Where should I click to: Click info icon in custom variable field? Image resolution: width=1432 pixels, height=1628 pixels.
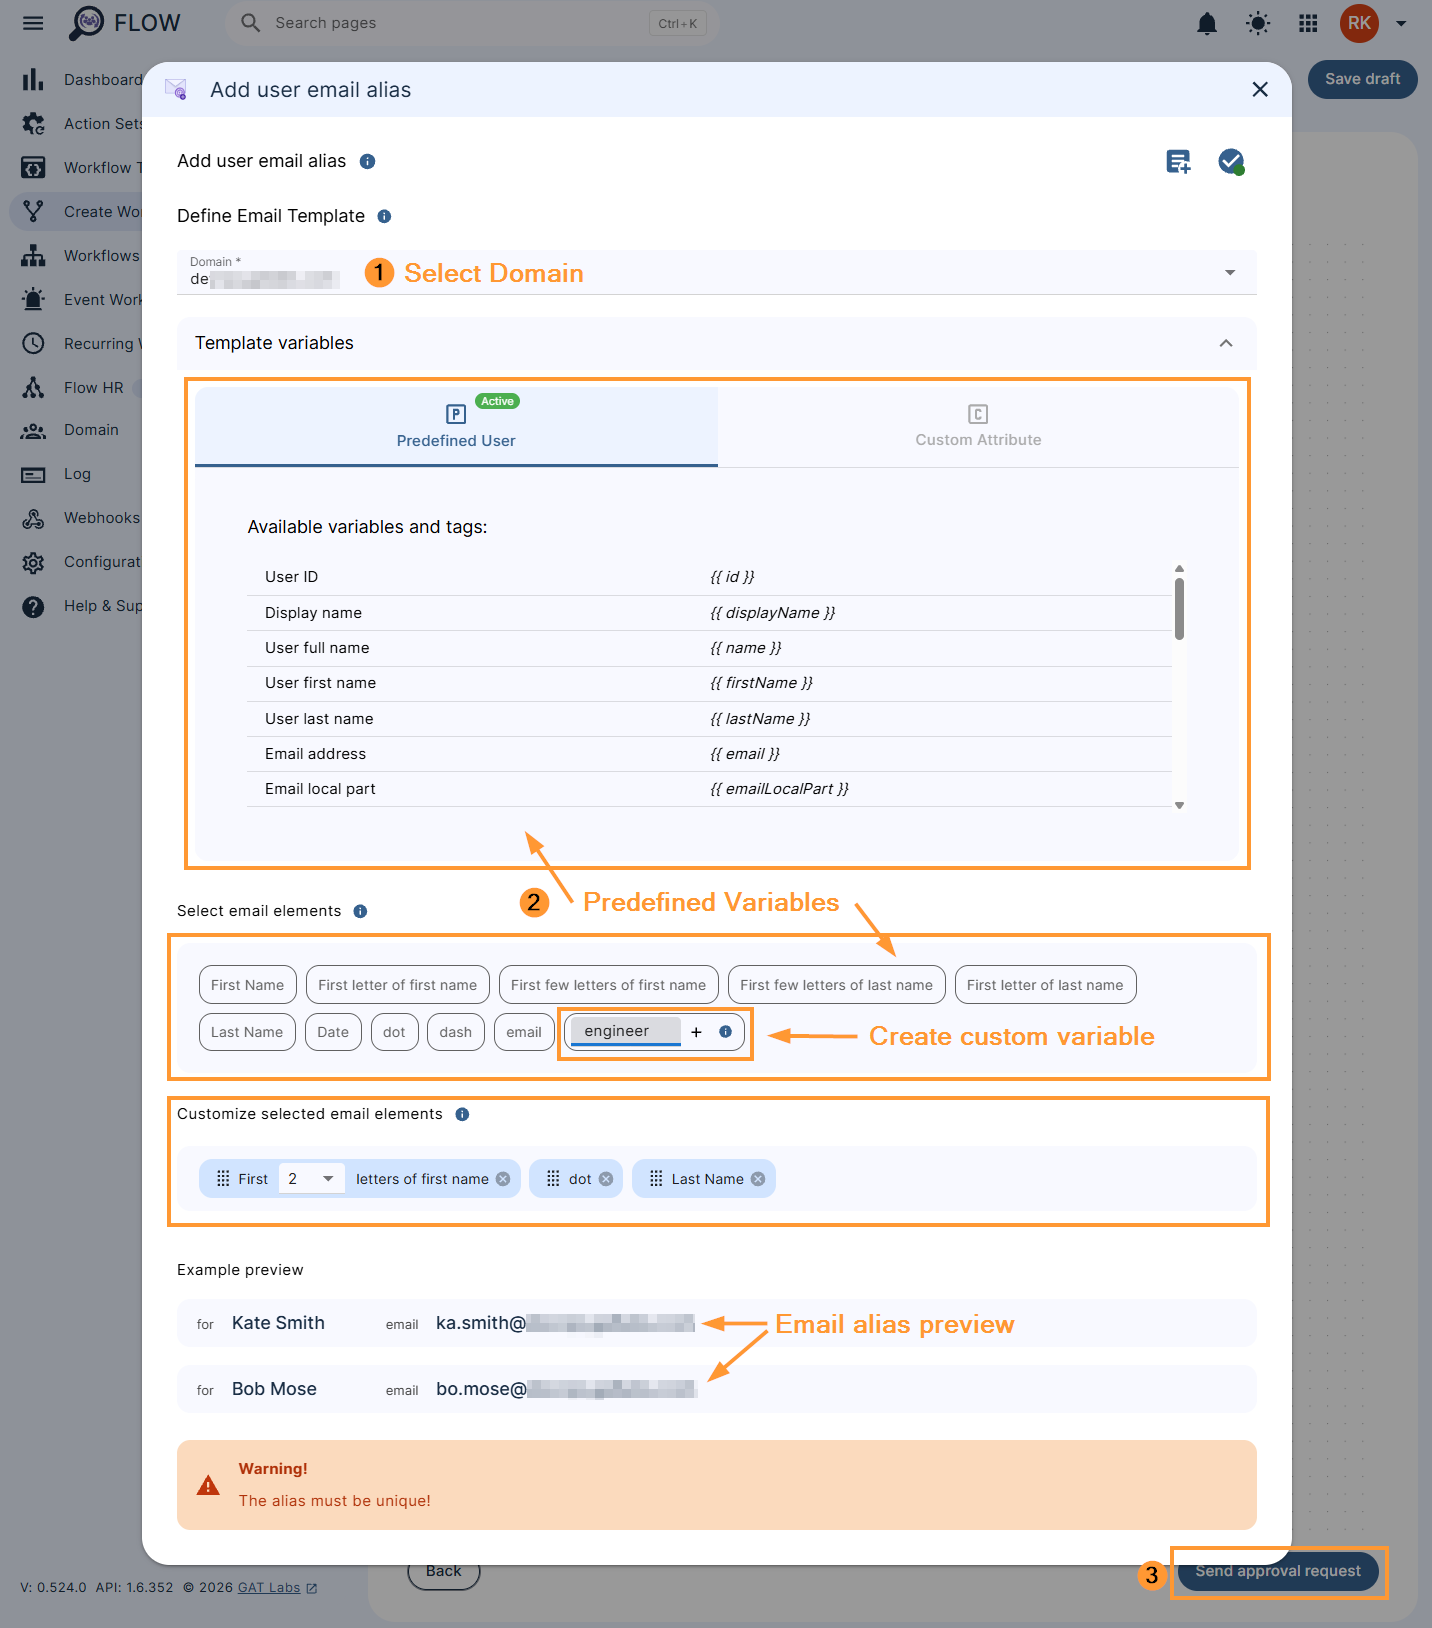tap(725, 1032)
